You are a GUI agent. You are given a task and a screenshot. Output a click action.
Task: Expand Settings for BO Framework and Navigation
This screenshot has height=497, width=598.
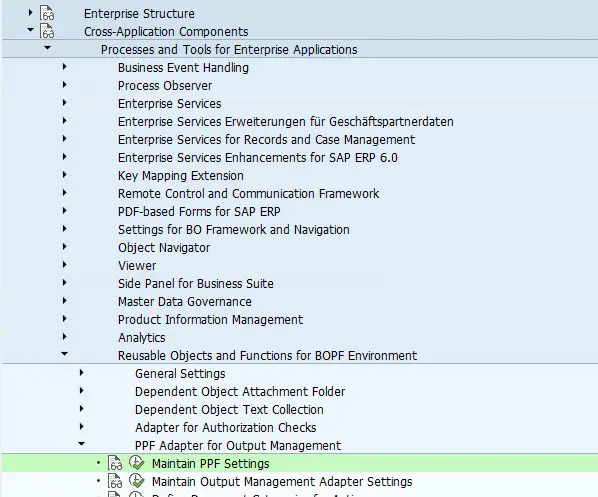(x=64, y=228)
